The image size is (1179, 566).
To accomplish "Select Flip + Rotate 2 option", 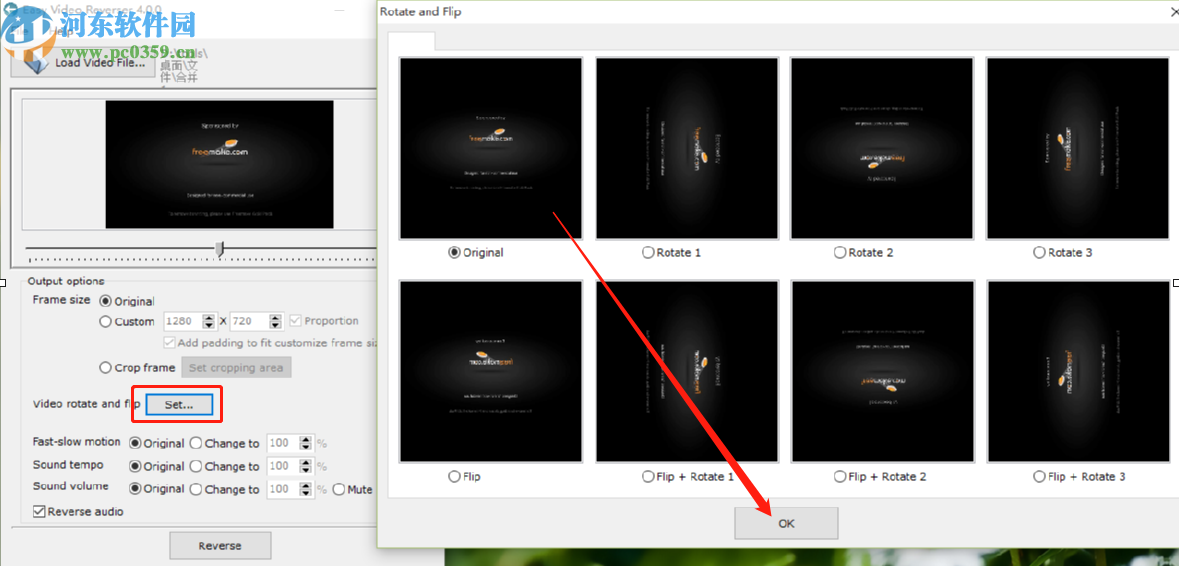I will click(x=880, y=477).
